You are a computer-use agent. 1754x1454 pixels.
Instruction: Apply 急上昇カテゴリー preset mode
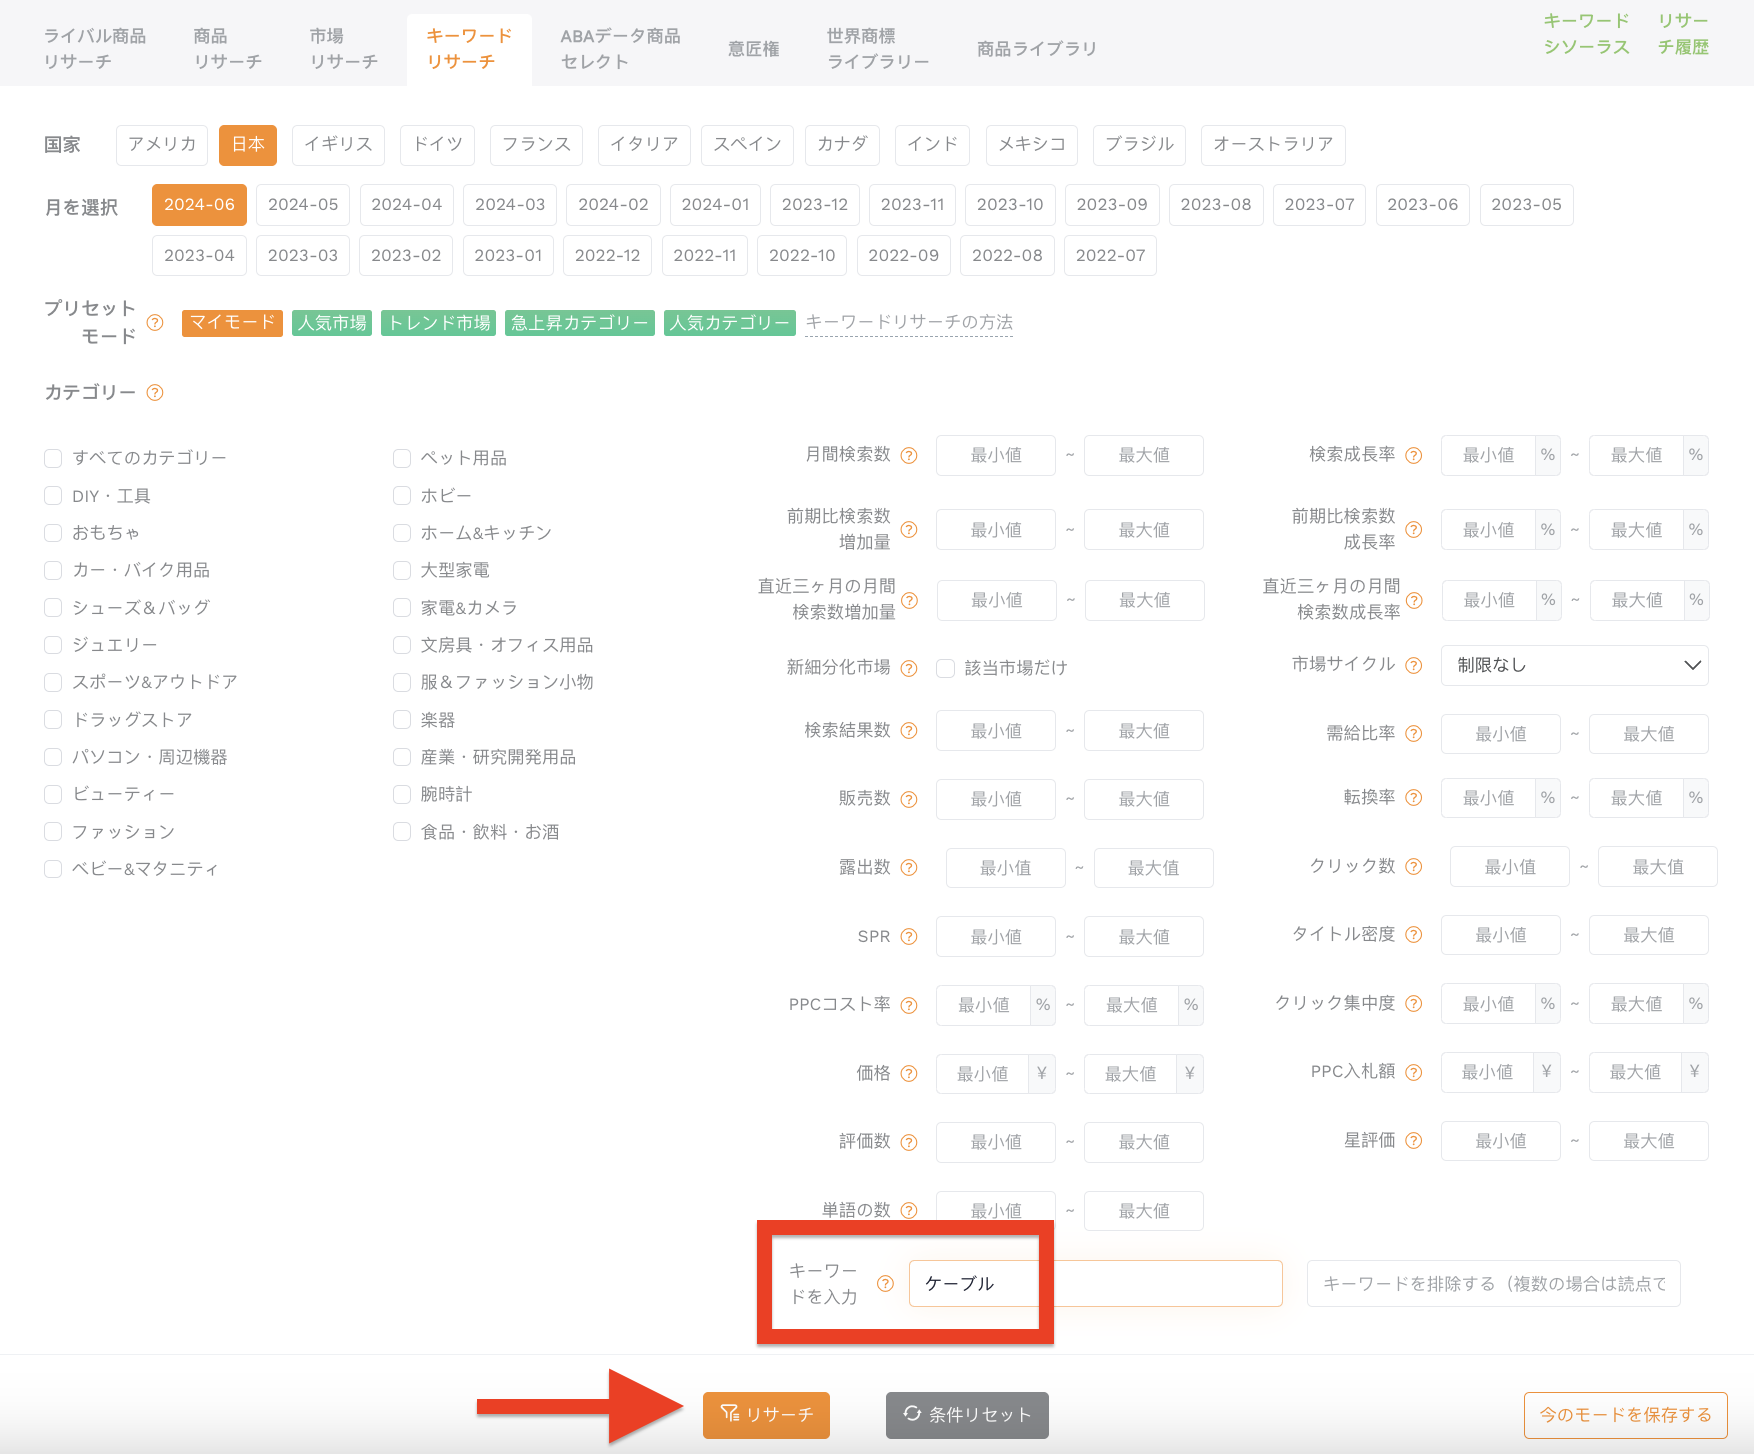click(580, 323)
